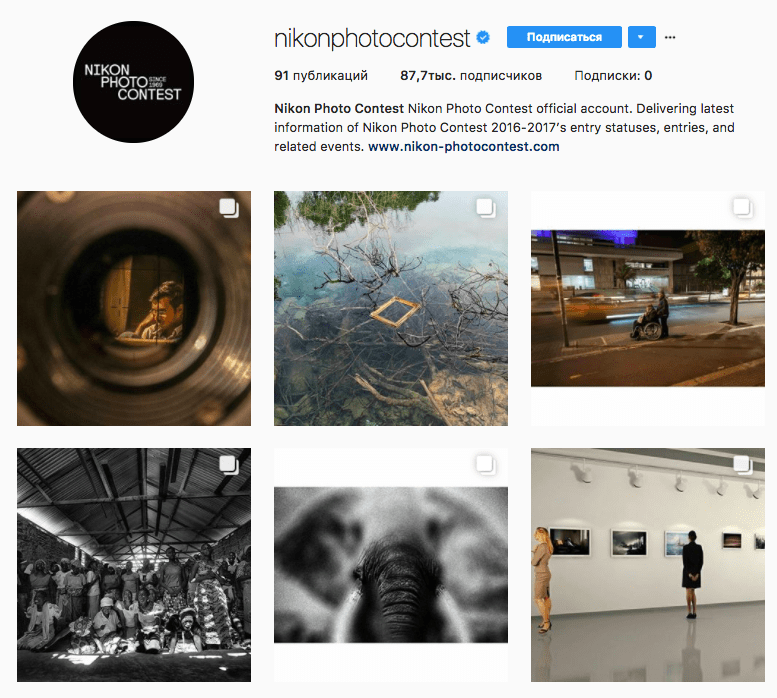
Task: Open Подписки: 0 following list
Action: 613,76
